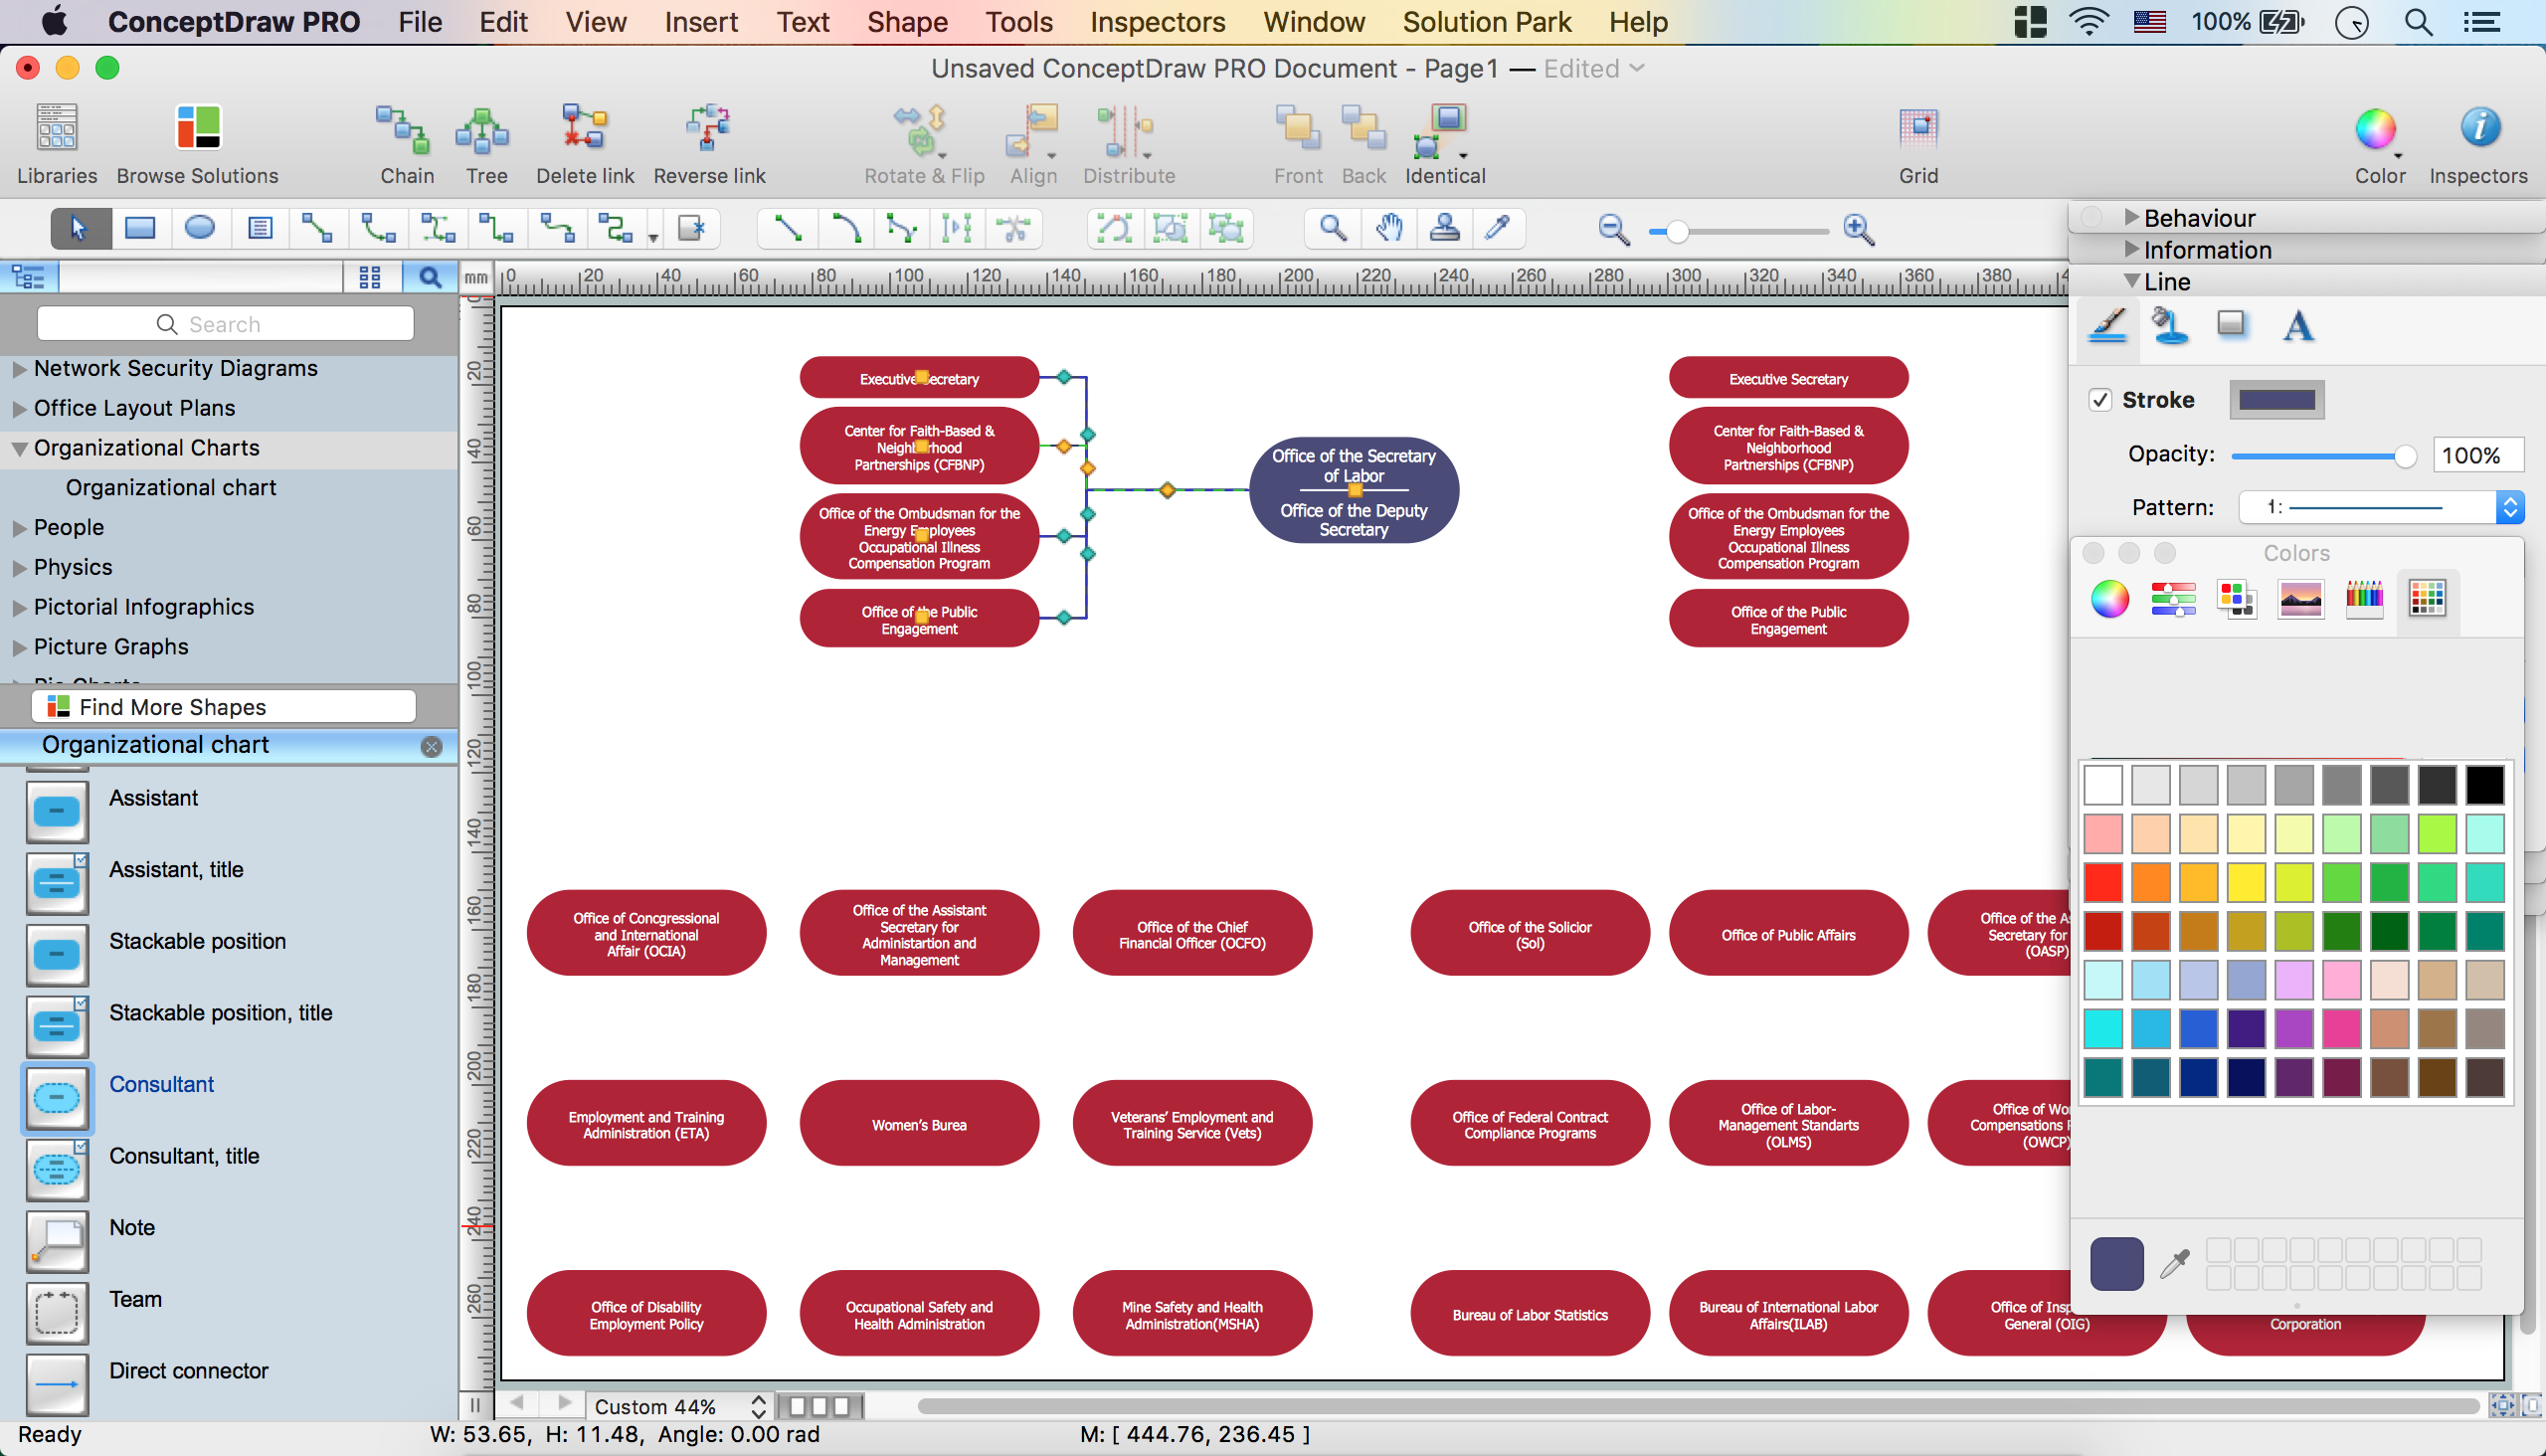Open the Browse Solutions panel
The height and width of the screenshot is (1456, 2546).
tap(197, 129)
